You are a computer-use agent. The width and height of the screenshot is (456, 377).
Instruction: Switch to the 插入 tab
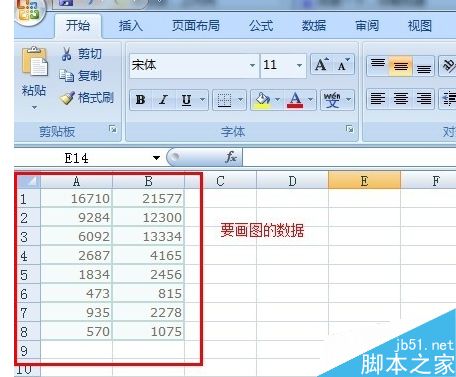(130, 26)
